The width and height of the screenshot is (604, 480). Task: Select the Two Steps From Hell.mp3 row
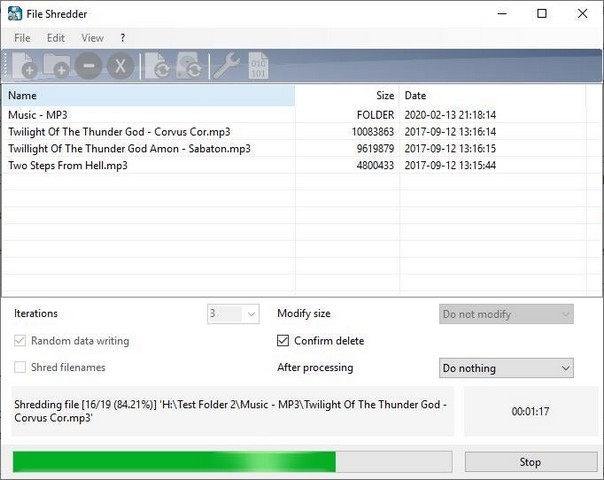pyautogui.click(x=68, y=165)
